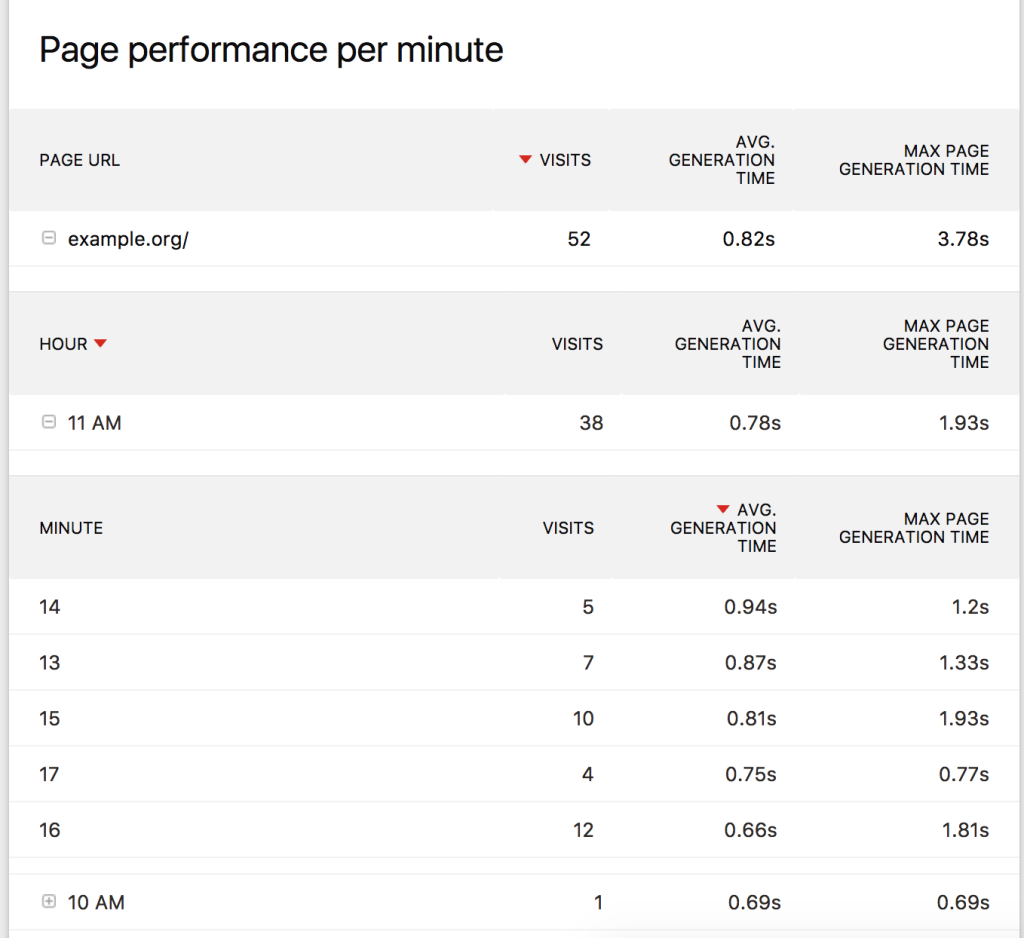Click the minus icon beside 11 AM
Viewport: 1024px width, 938px height.
[x=48, y=422]
